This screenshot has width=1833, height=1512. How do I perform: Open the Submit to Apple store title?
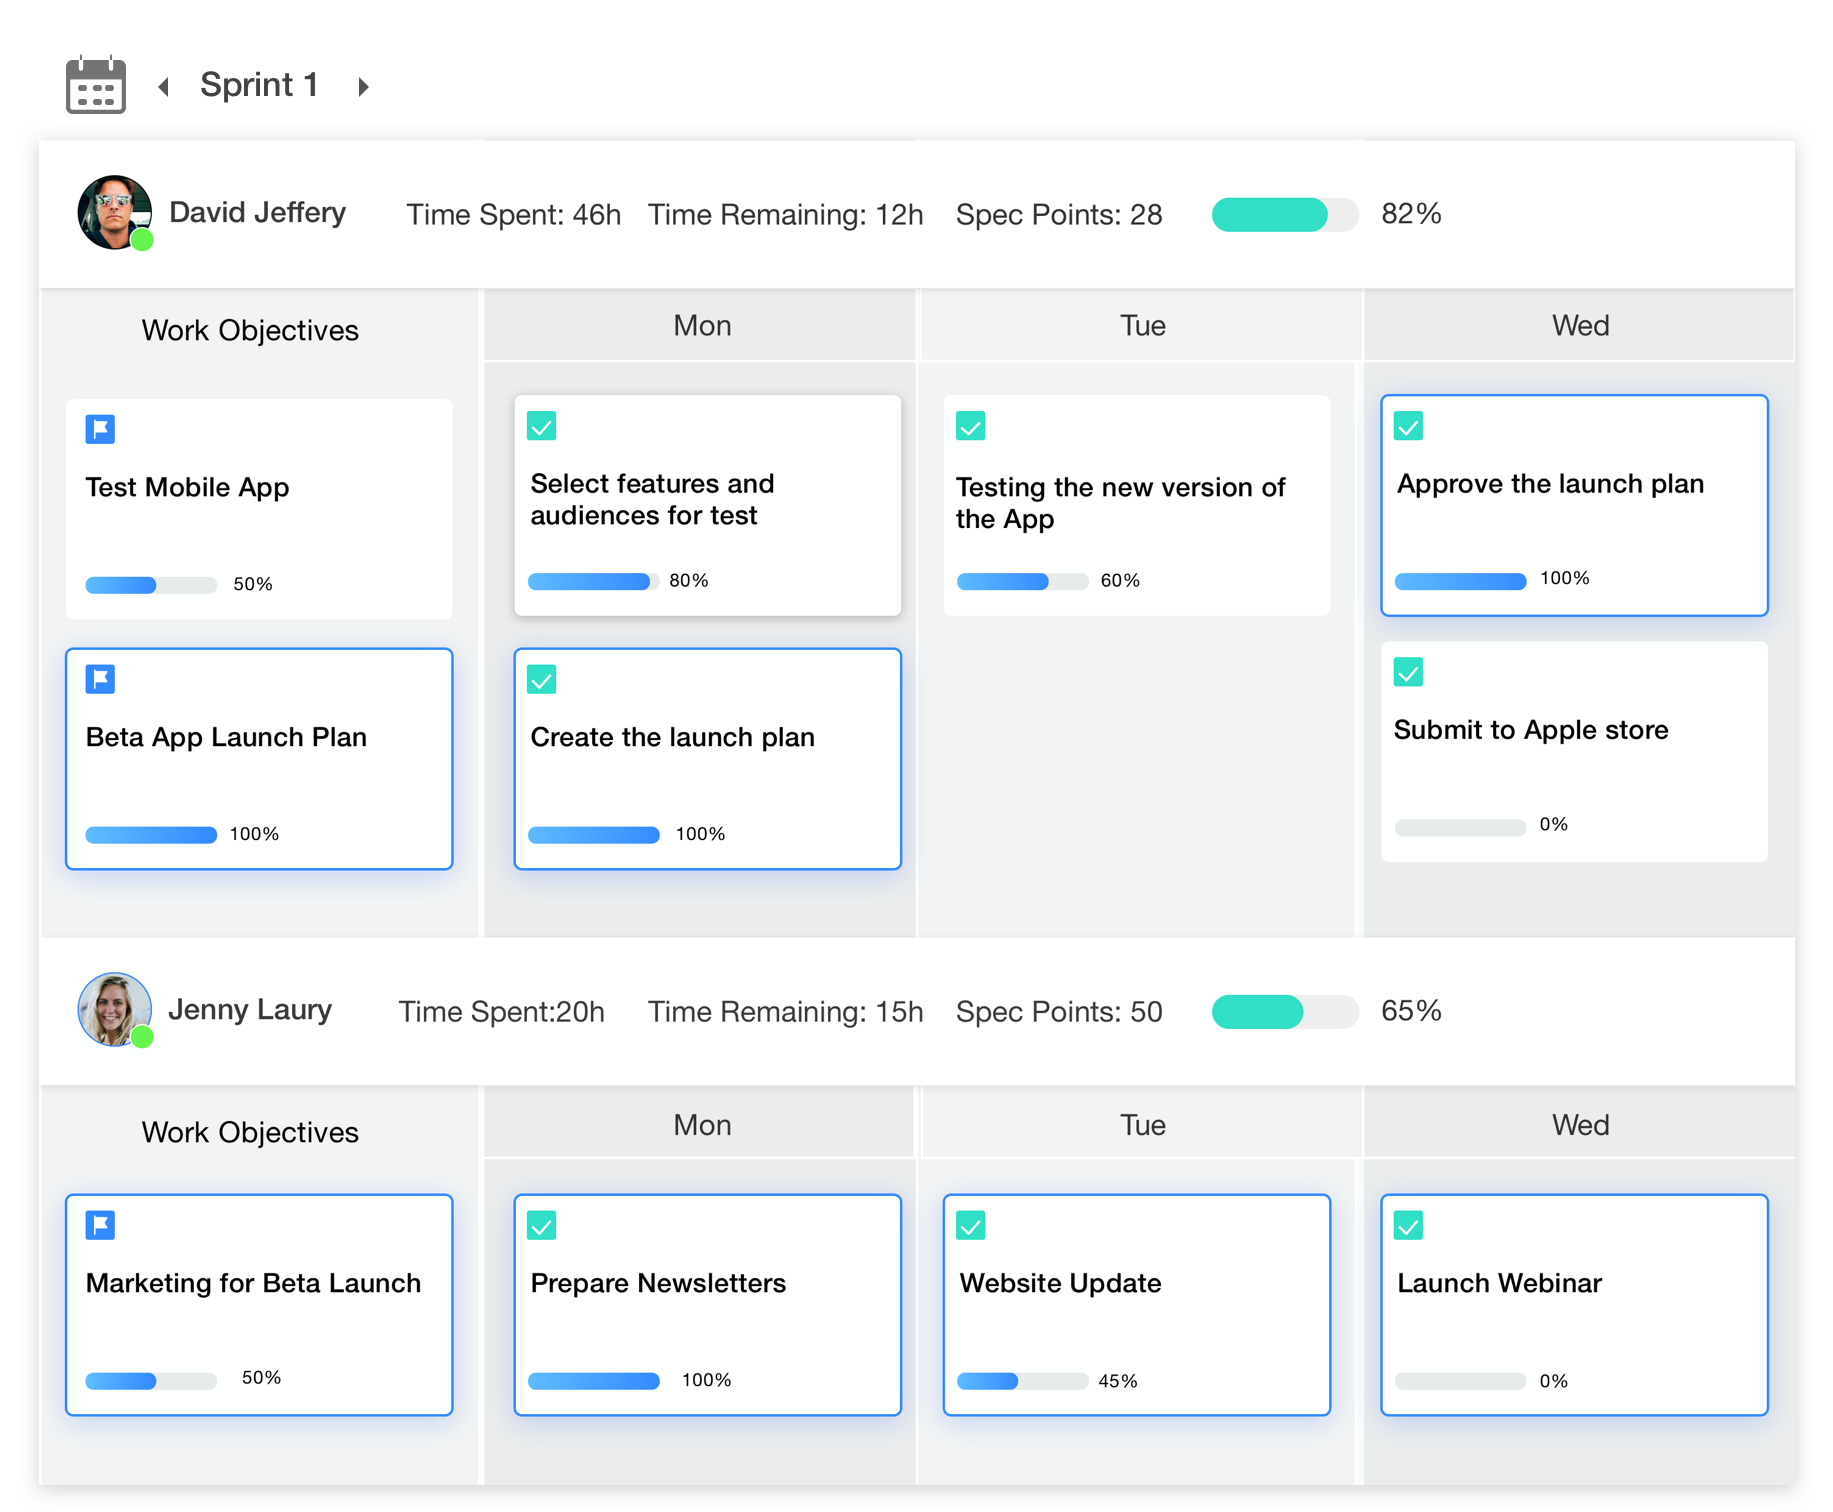click(x=1531, y=731)
